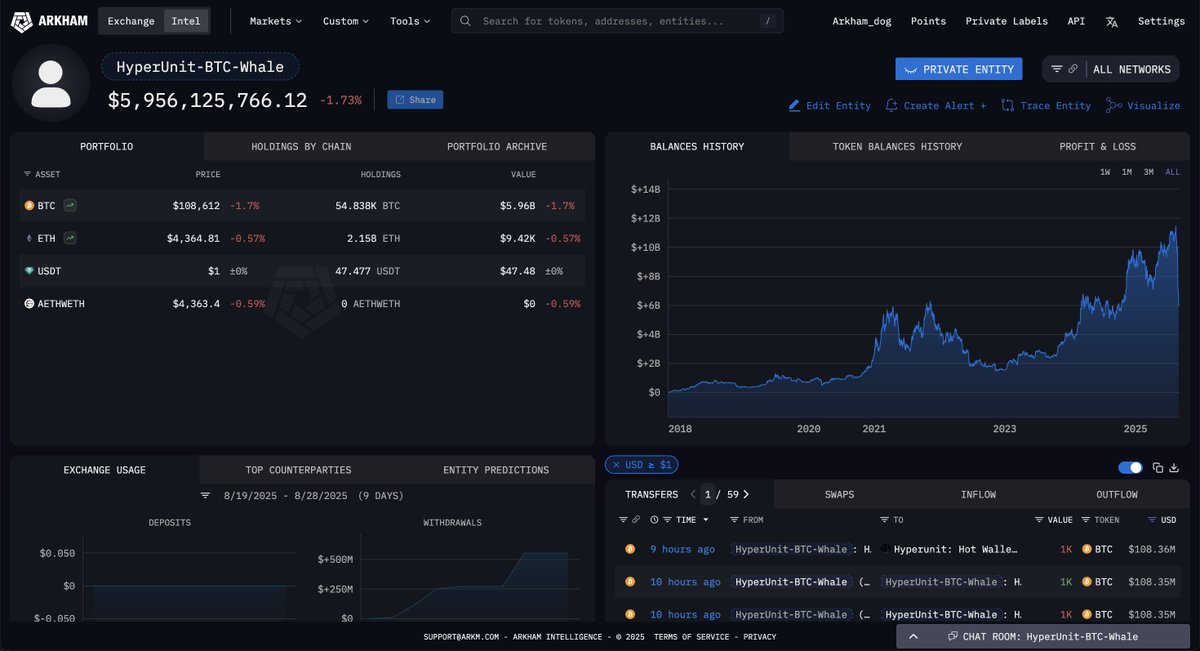The image size is (1200, 651).
Task: Show the Inflow tab
Action: 978,494
